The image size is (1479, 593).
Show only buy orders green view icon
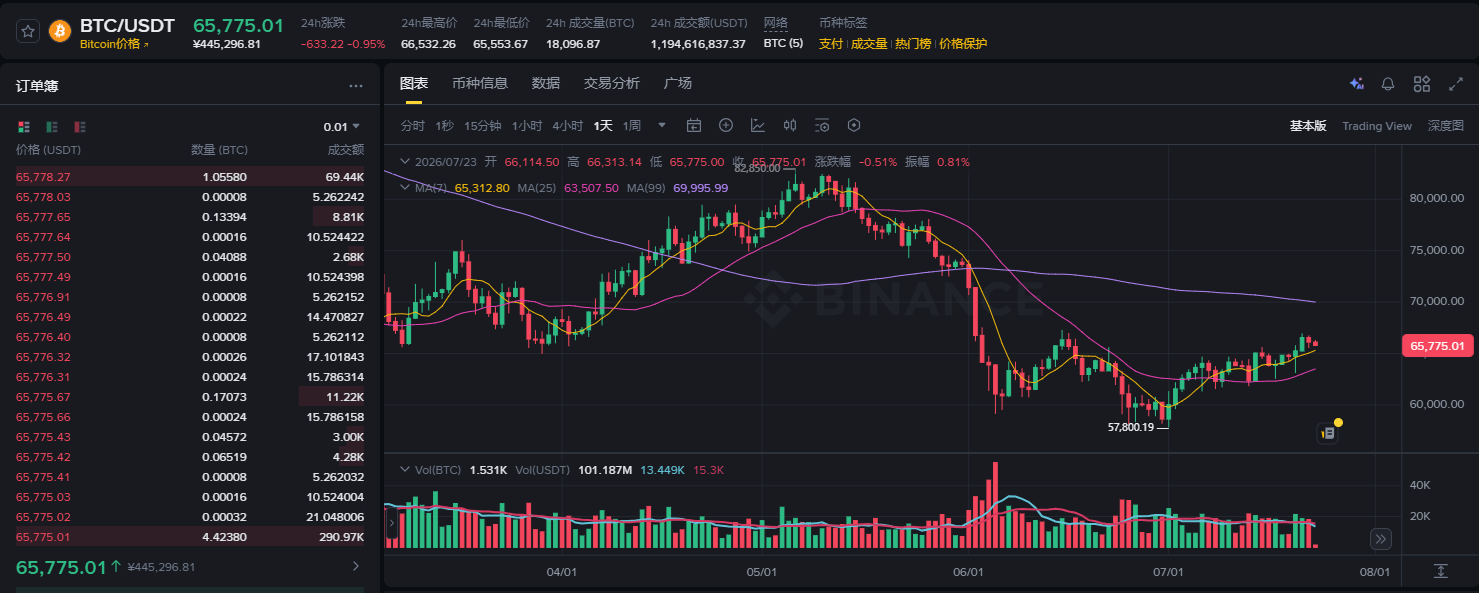point(52,127)
